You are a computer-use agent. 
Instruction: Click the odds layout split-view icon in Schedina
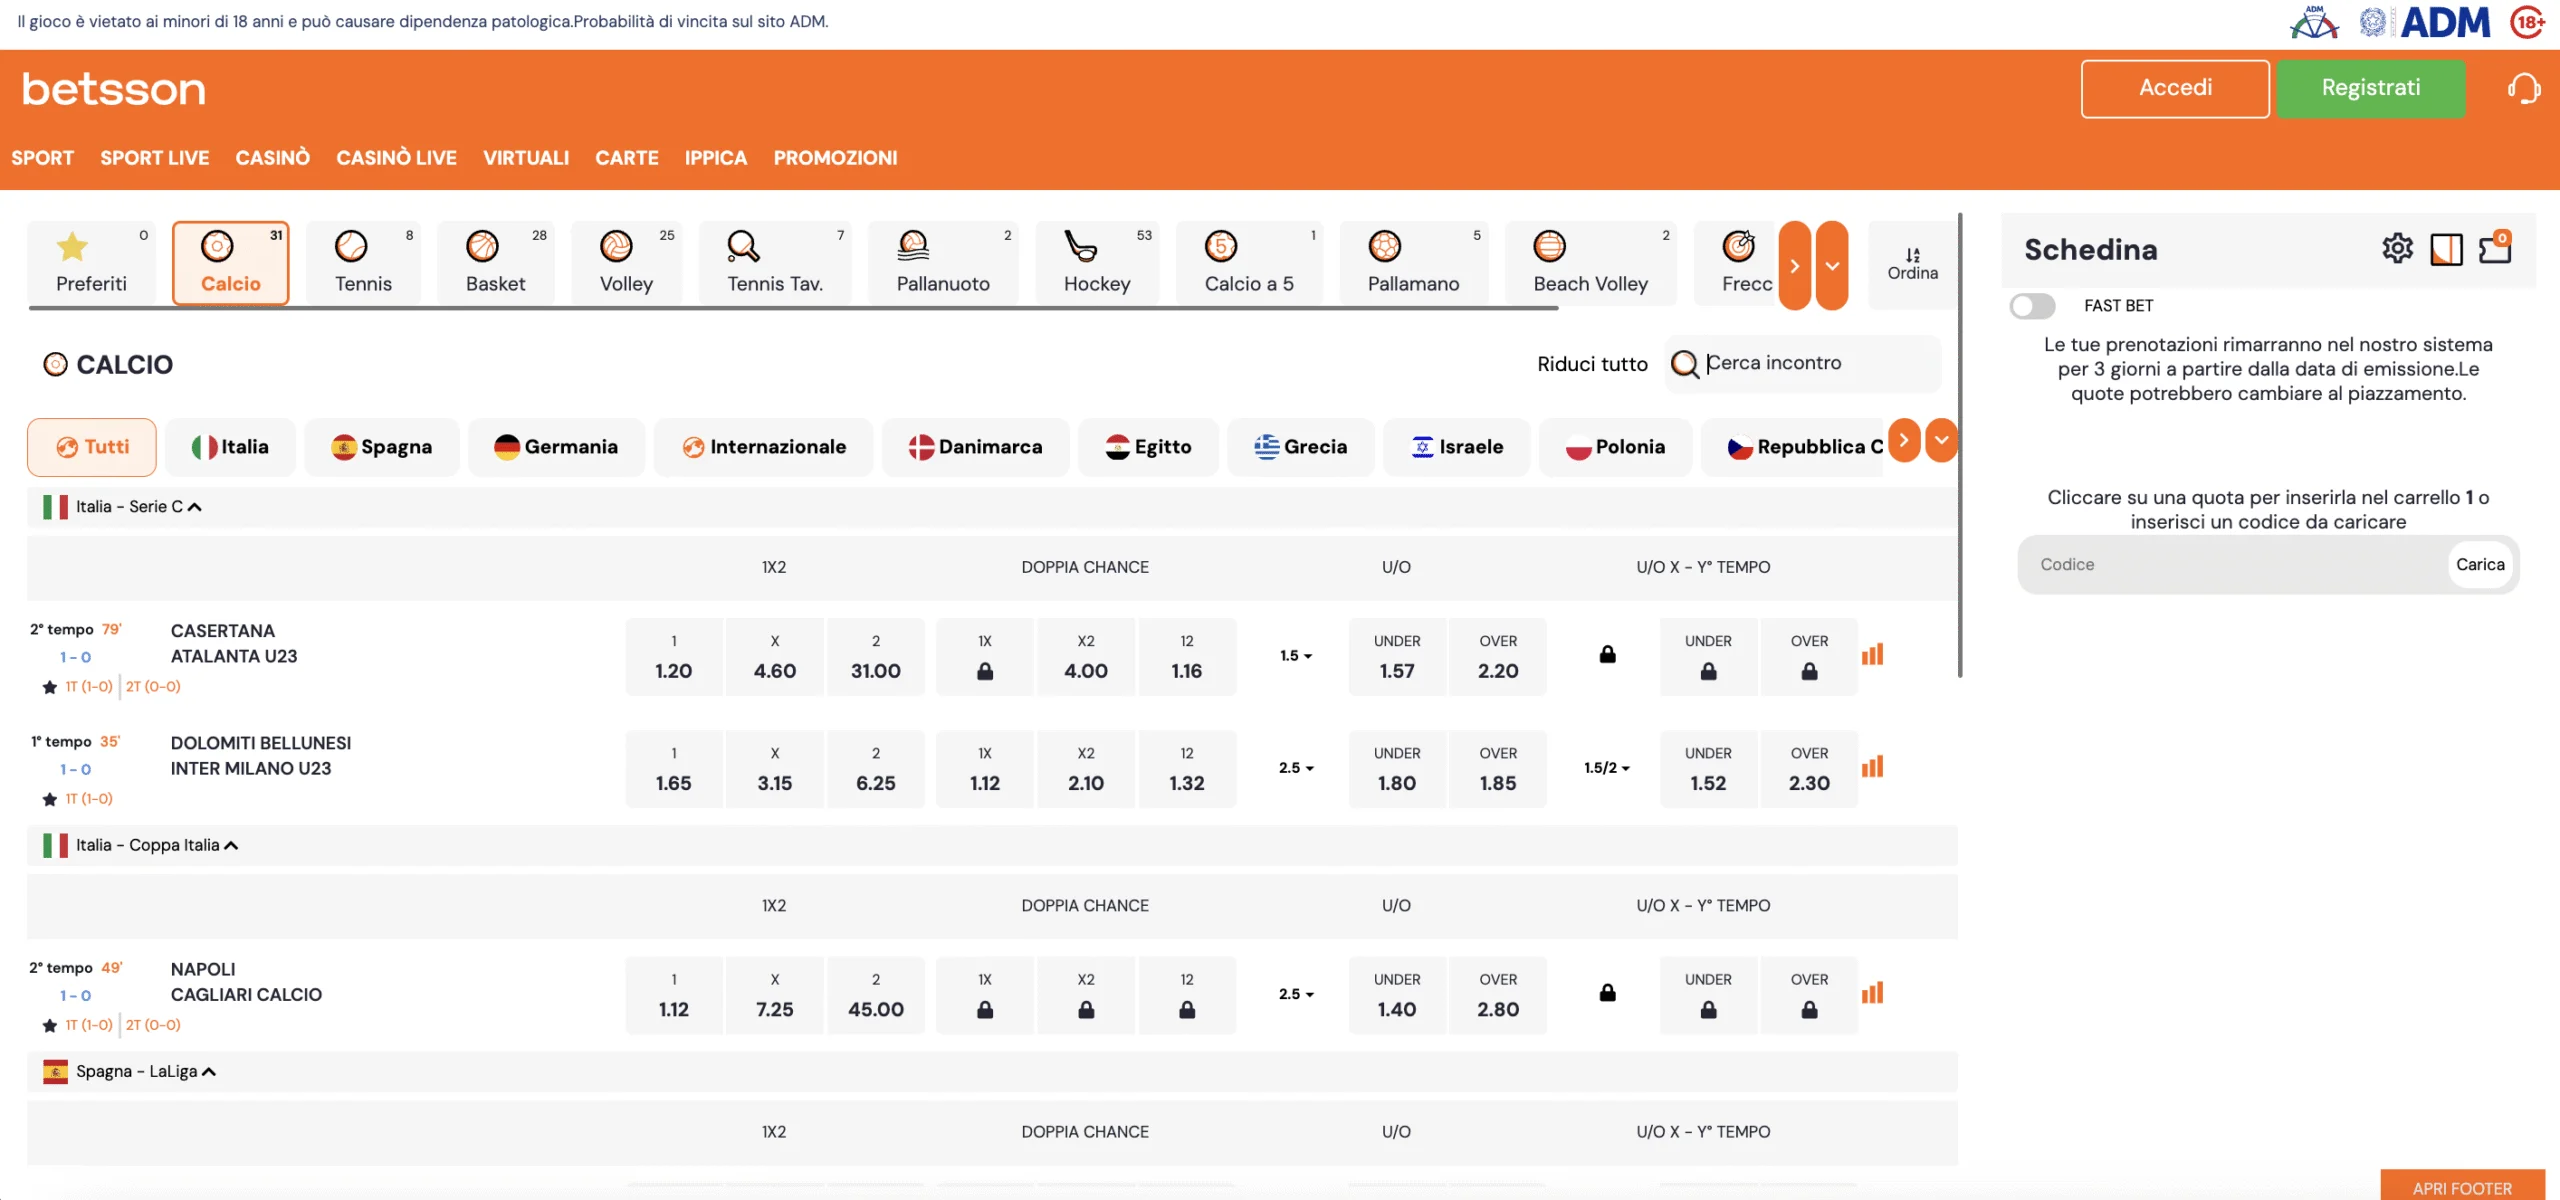[2446, 248]
